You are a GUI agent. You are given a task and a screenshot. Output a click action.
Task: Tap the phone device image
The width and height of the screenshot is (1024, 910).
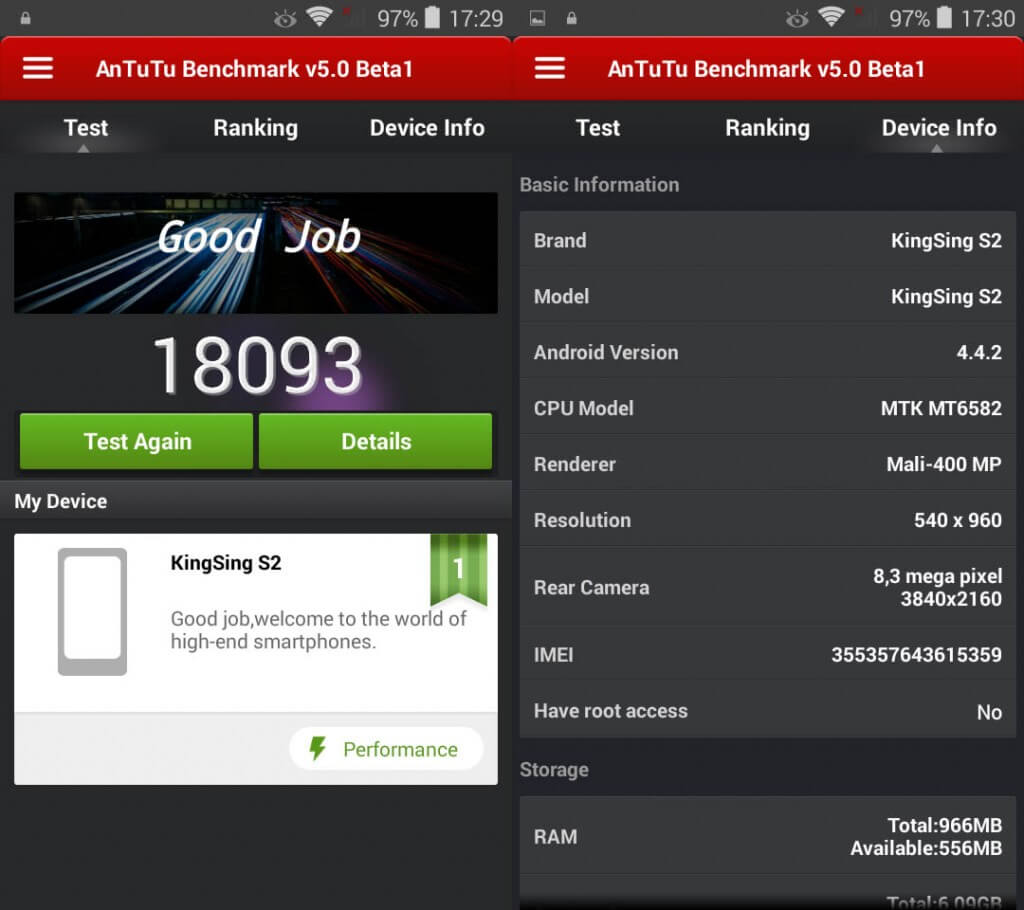point(92,611)
